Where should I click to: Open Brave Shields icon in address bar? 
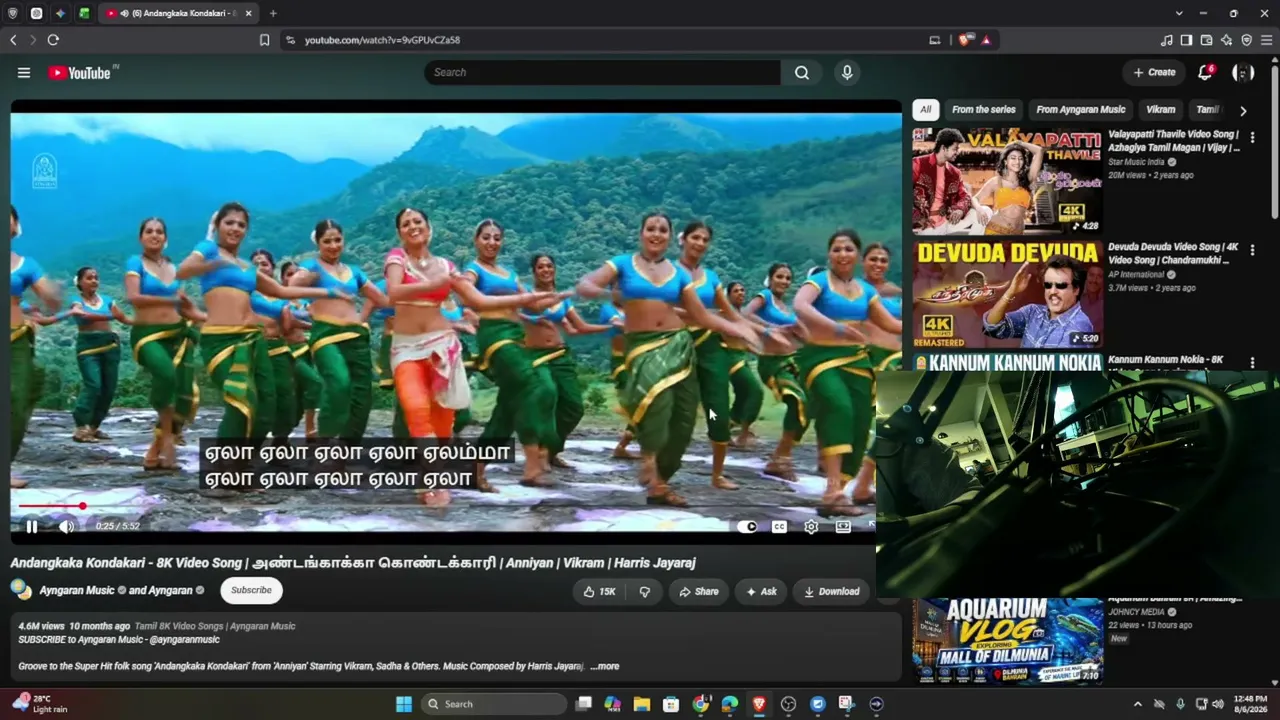point(965,40)
